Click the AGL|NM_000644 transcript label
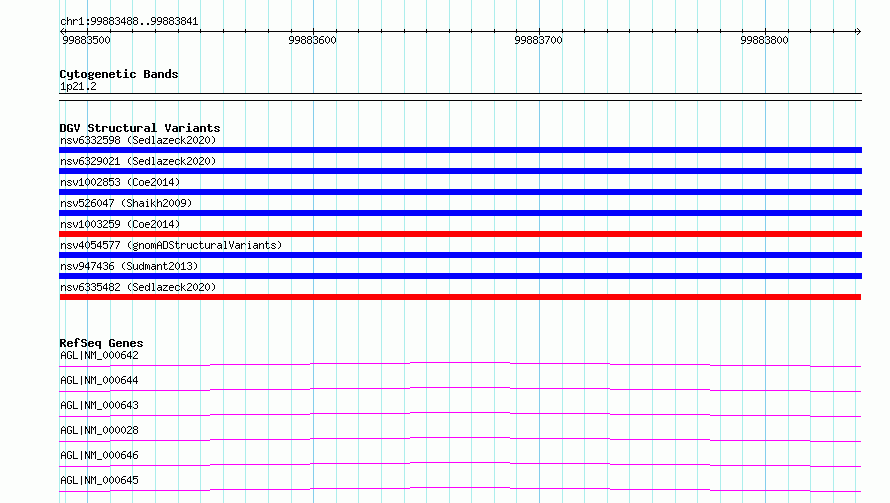 (x=99, y=380)
